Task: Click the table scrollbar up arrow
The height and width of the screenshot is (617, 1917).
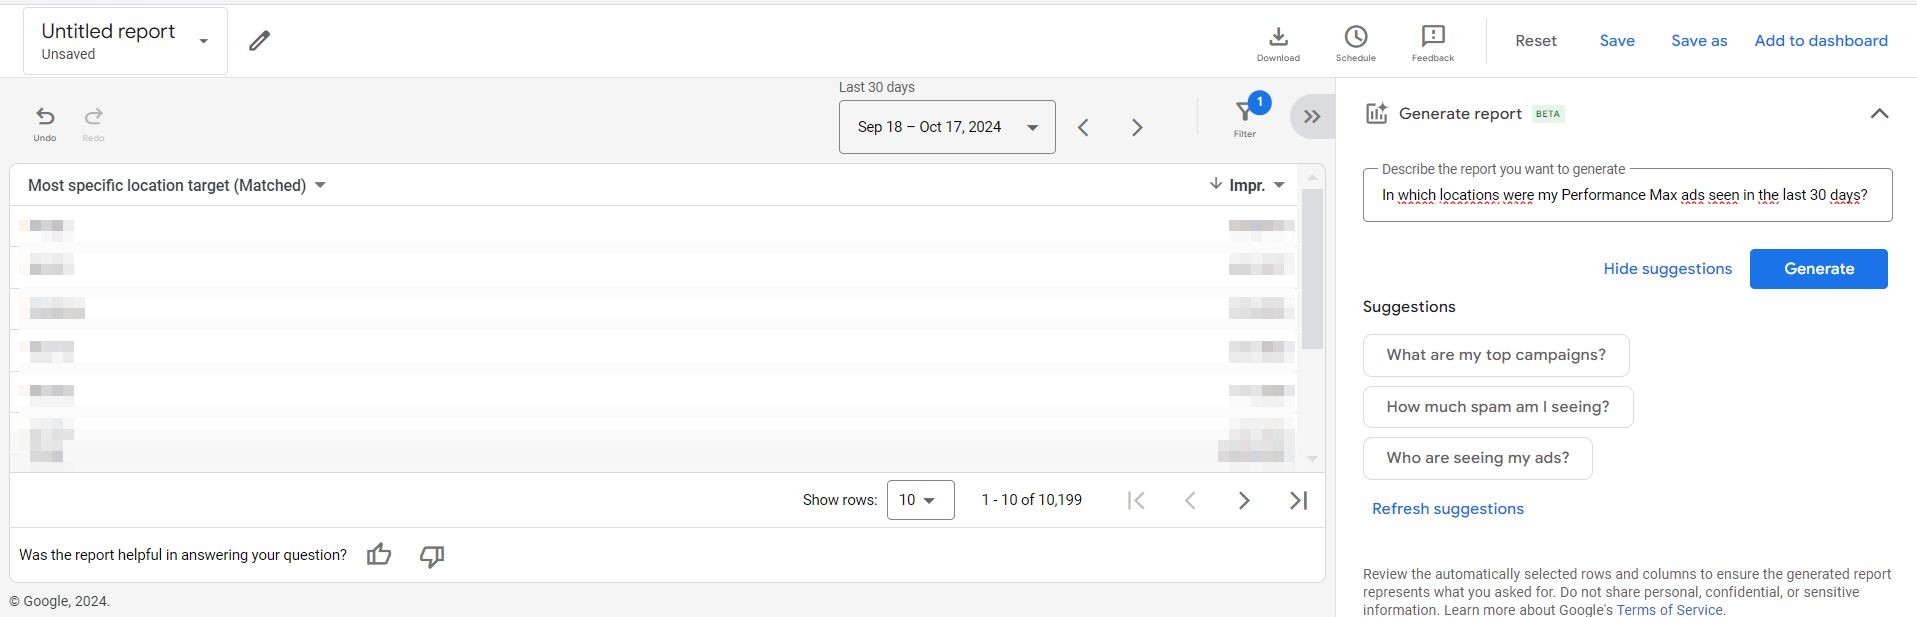Action: click(x=1312, y=176)
